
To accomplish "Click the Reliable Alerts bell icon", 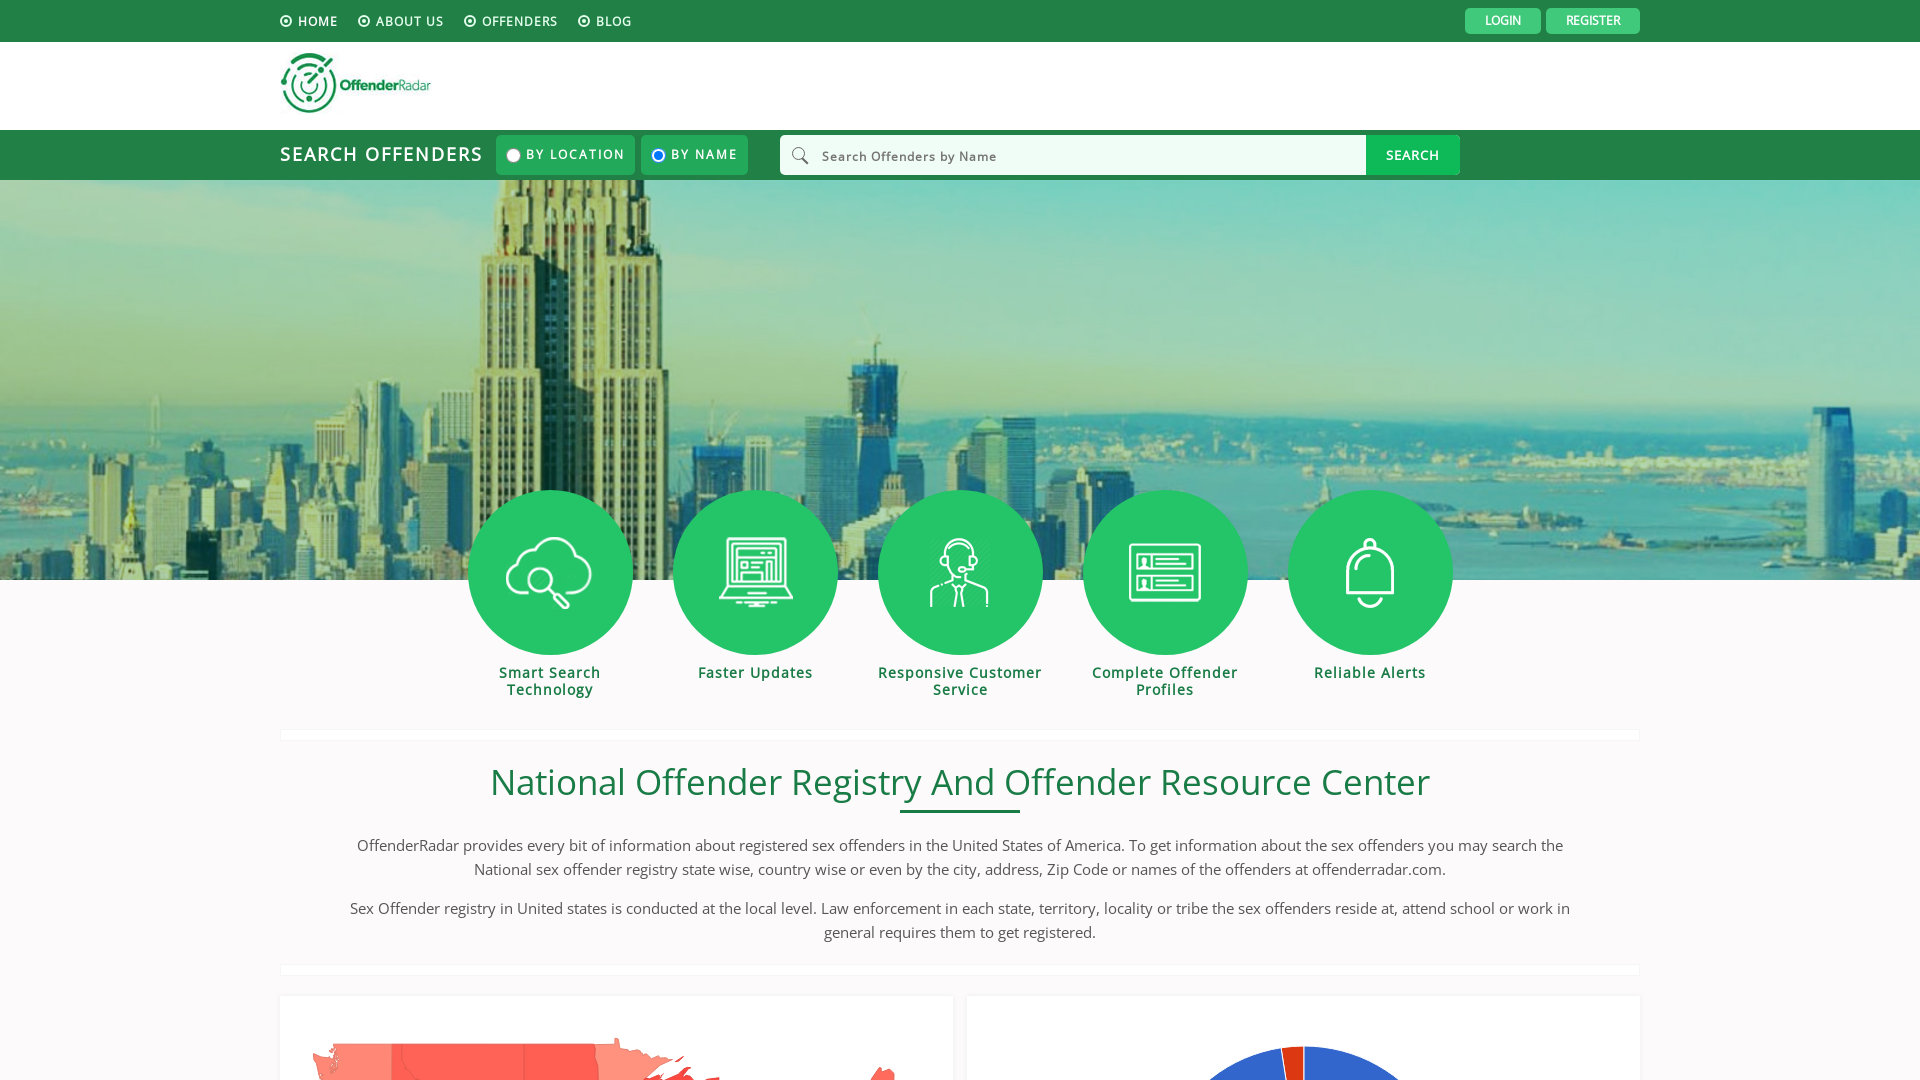I will (1370, 572).
